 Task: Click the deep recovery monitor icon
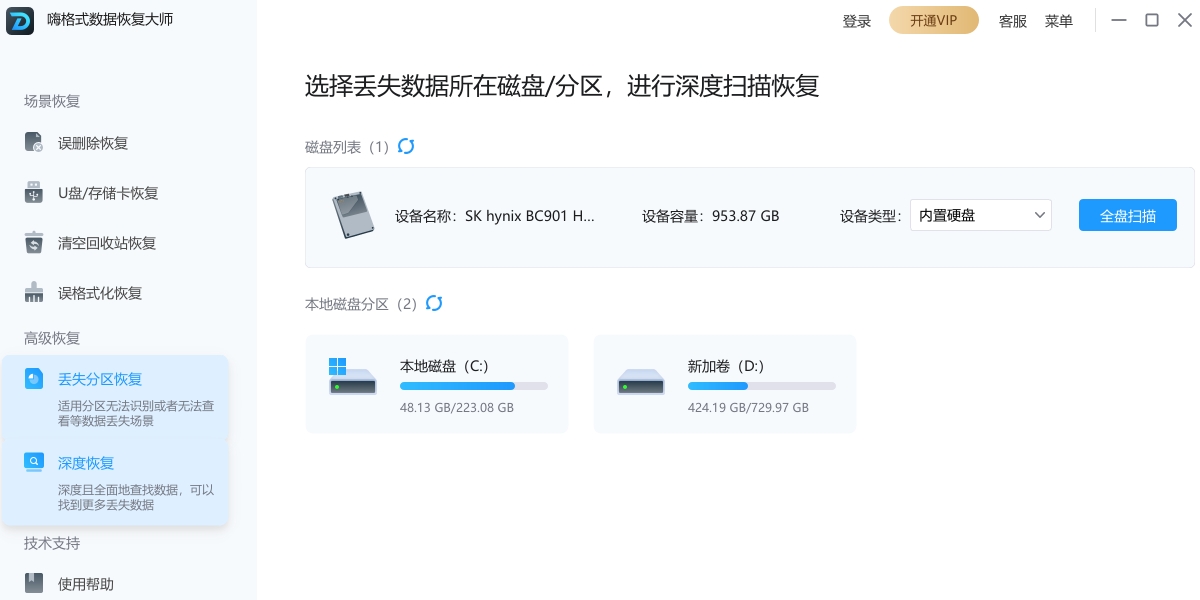click(x=34, y=462)
